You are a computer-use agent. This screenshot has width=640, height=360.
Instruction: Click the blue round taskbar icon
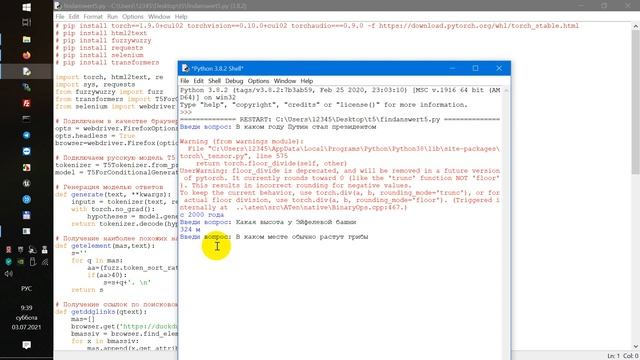pos(27,199)
